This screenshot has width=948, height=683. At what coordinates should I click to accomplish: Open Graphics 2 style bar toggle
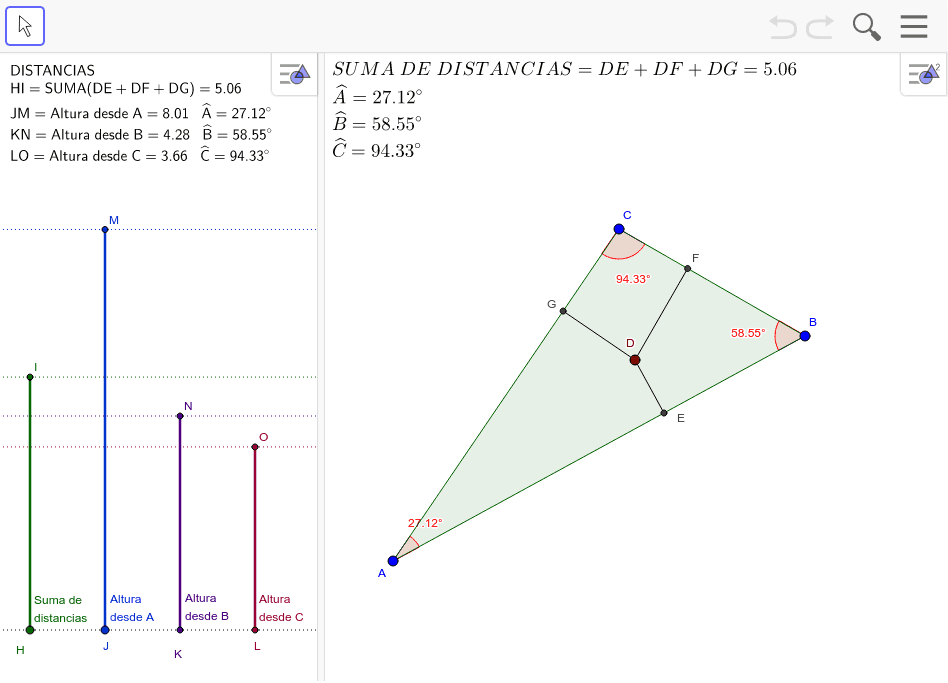coord(924,74)
